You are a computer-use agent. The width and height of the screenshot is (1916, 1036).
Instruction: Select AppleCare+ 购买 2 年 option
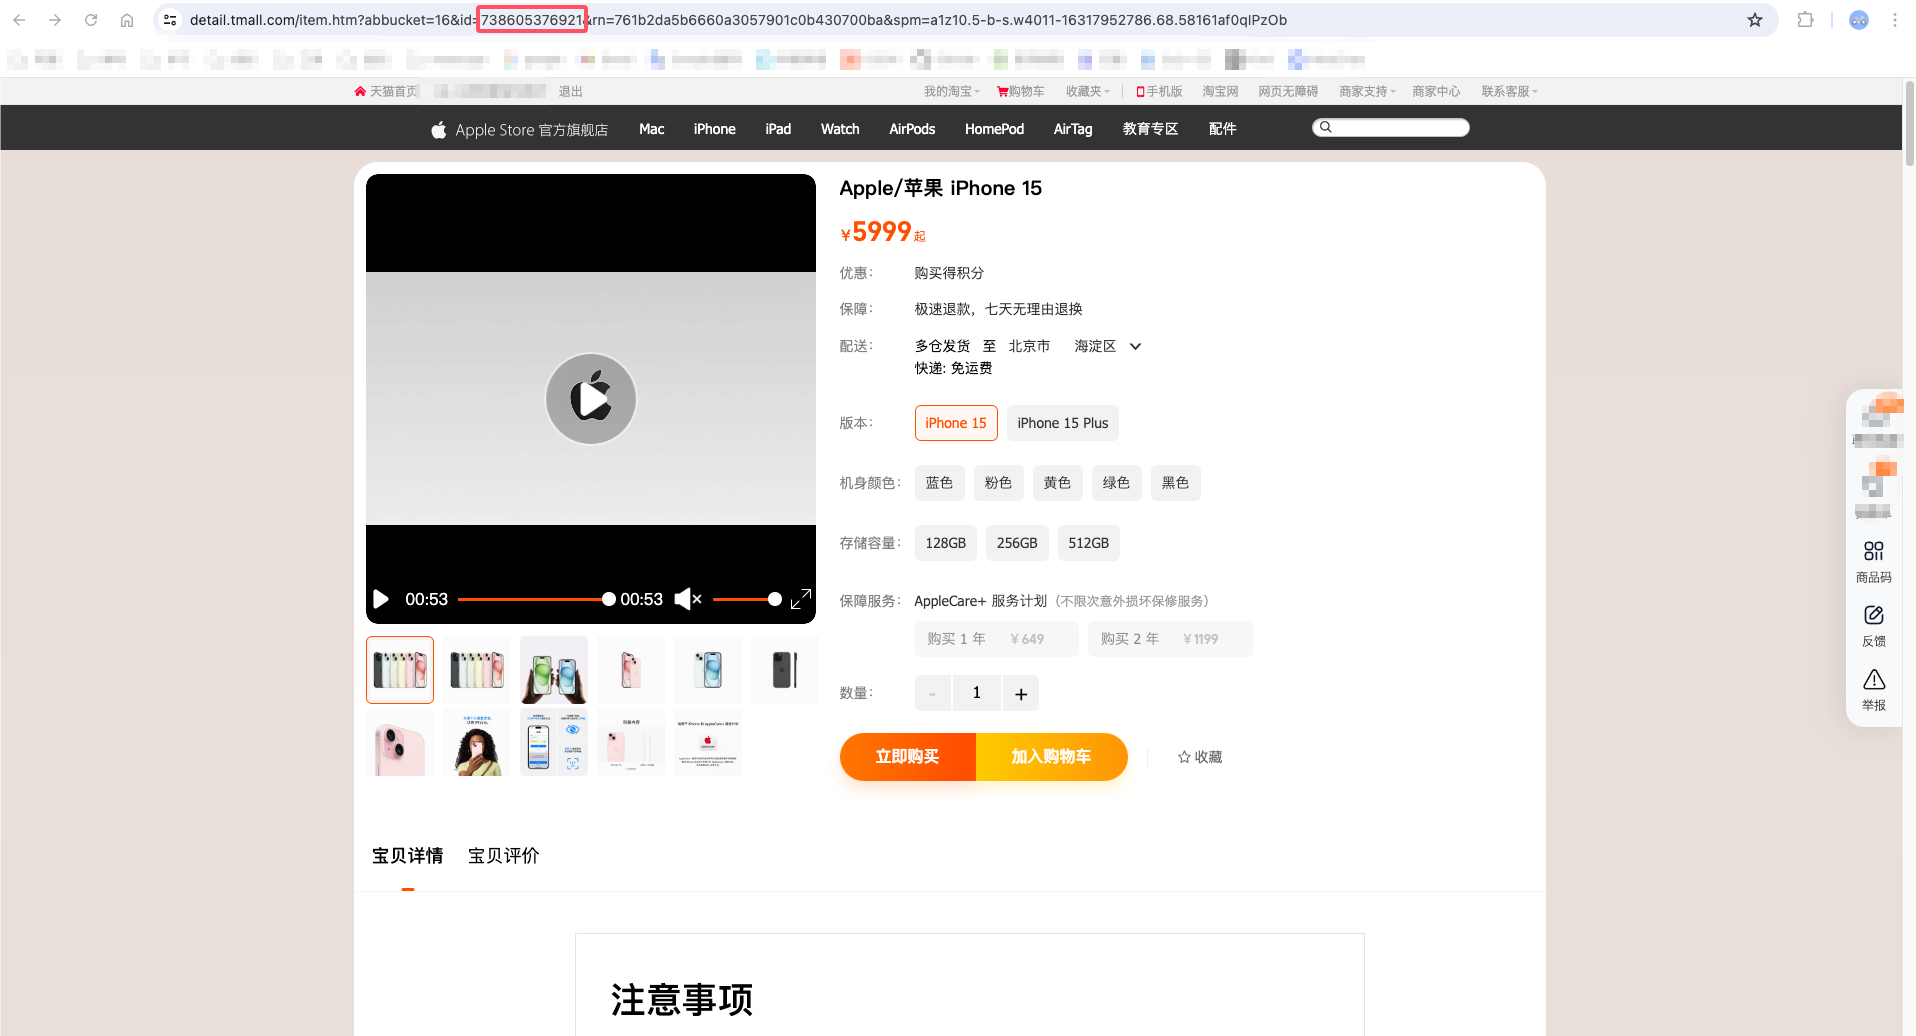(1170, 639)
